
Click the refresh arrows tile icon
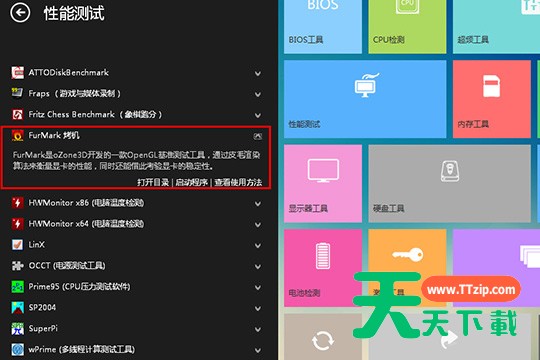[323, 340]
